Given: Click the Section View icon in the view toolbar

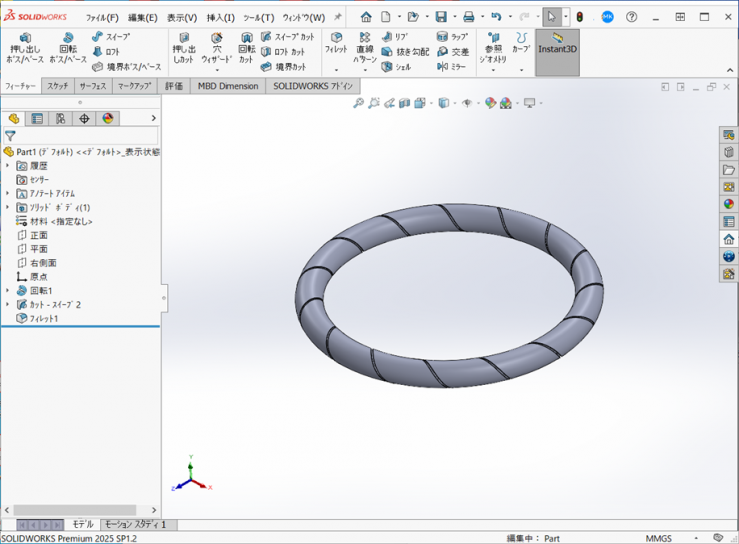Looking at the screenshot, I should (x=405, y=103).
